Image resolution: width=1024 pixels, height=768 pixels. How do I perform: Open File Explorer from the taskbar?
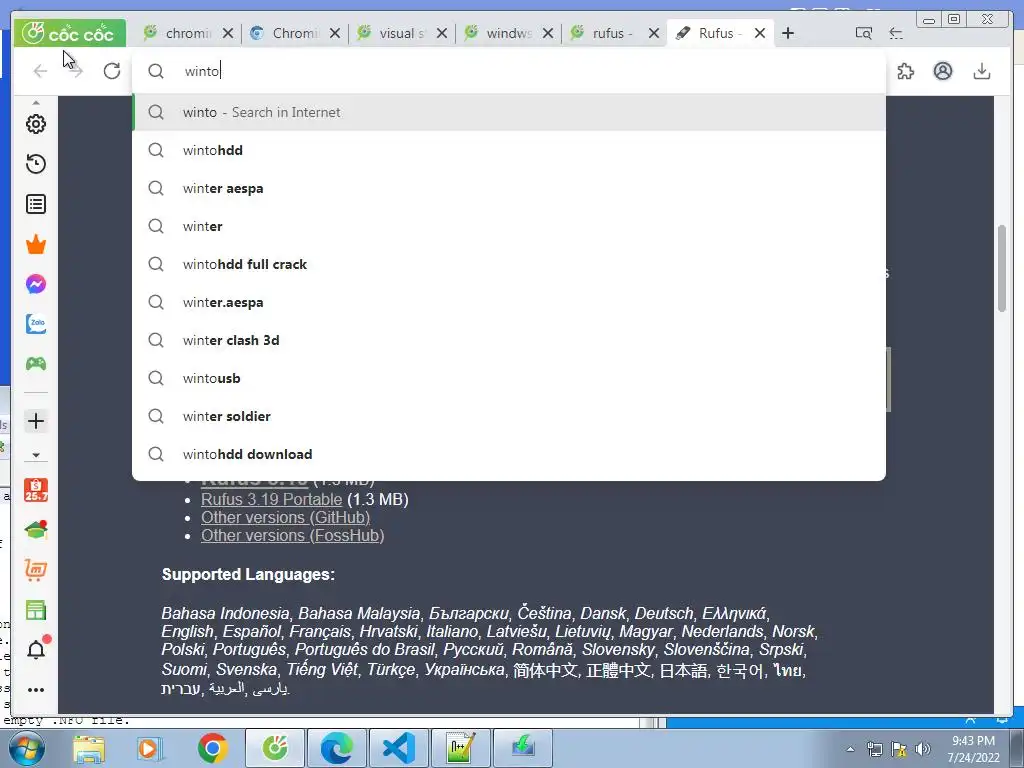(89, 748)
